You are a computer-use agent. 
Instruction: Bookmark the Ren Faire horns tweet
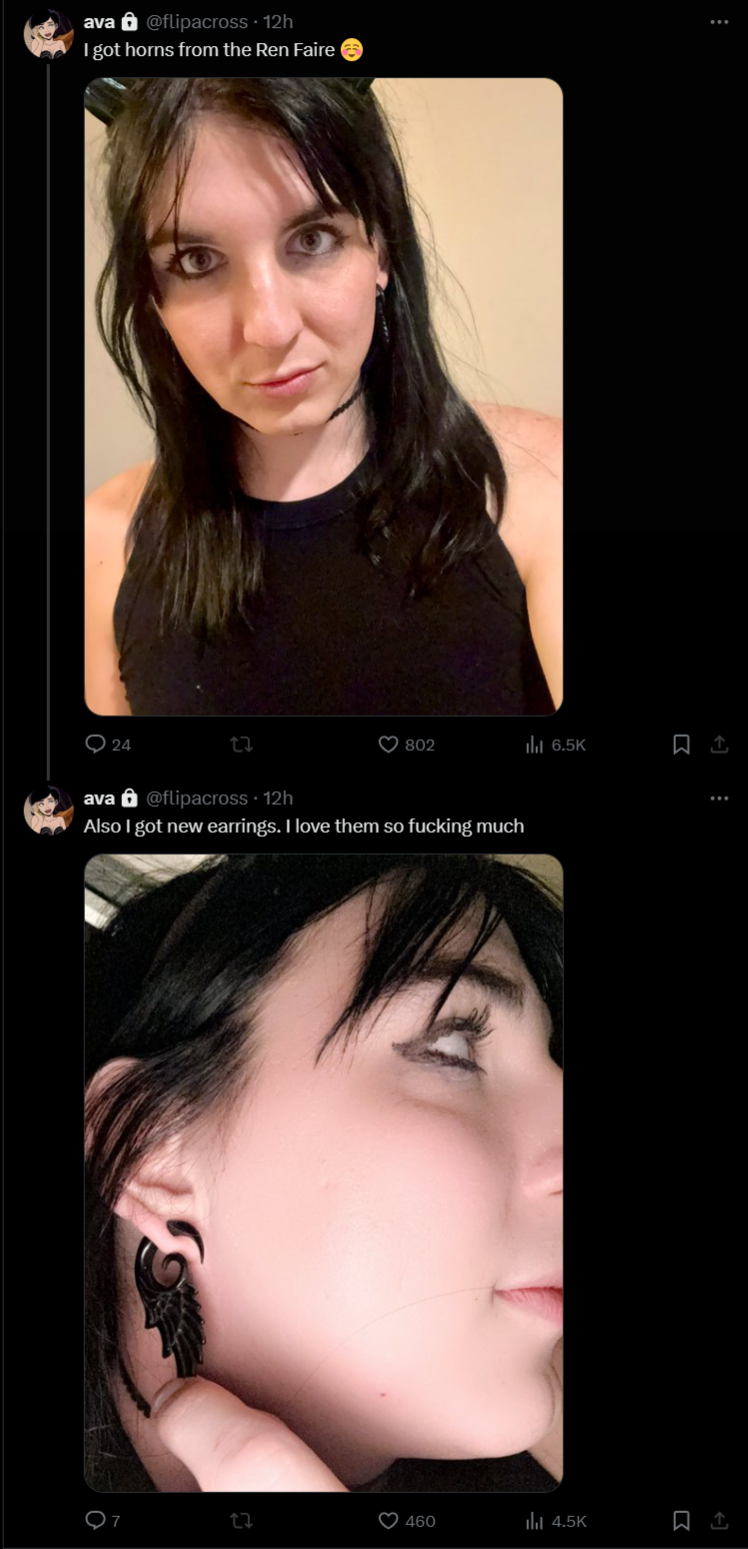coord(681,744)
